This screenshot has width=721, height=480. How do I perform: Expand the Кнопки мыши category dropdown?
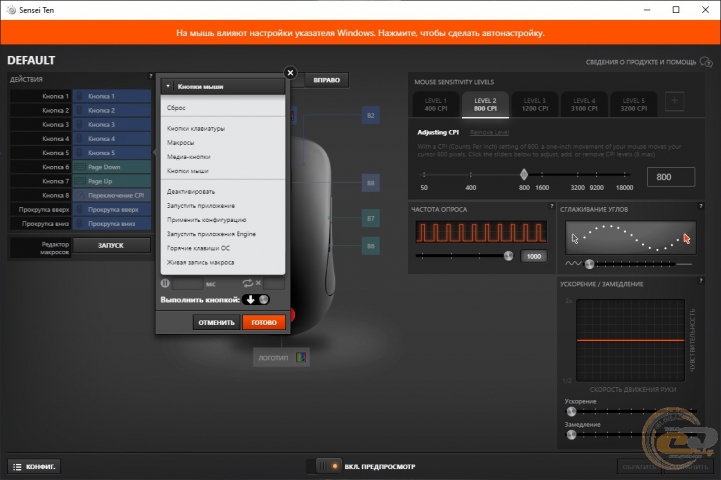point(223,86)
